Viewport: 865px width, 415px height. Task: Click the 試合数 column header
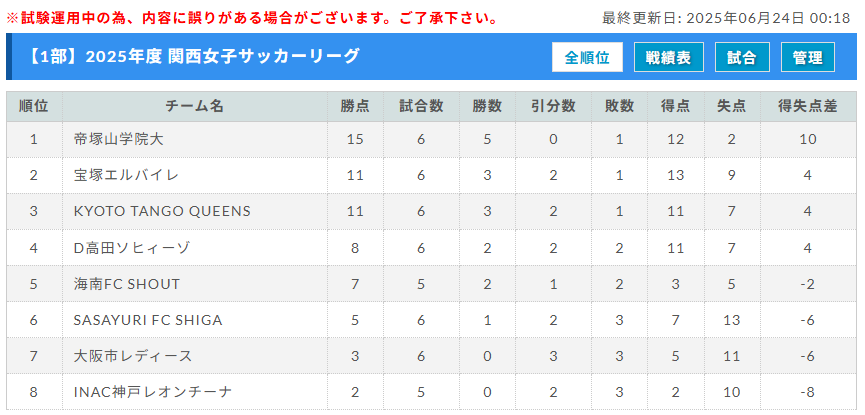421,107
